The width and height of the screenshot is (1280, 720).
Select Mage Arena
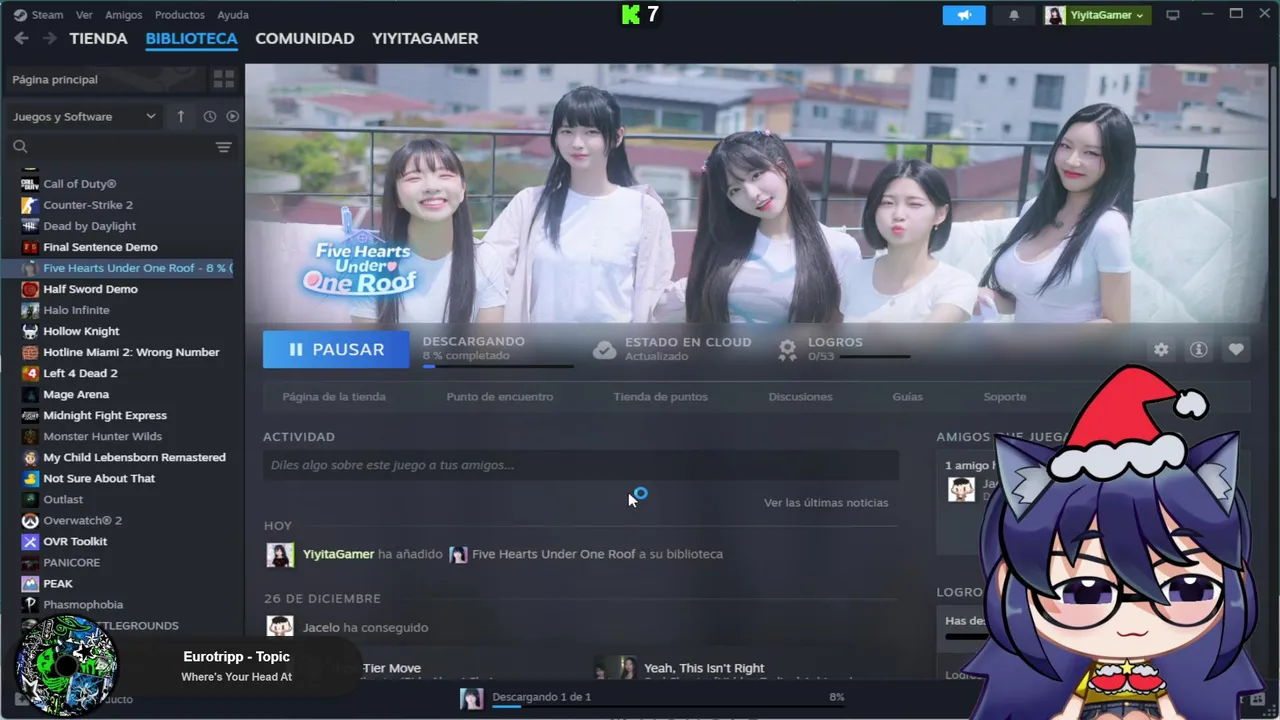(76, 394)
